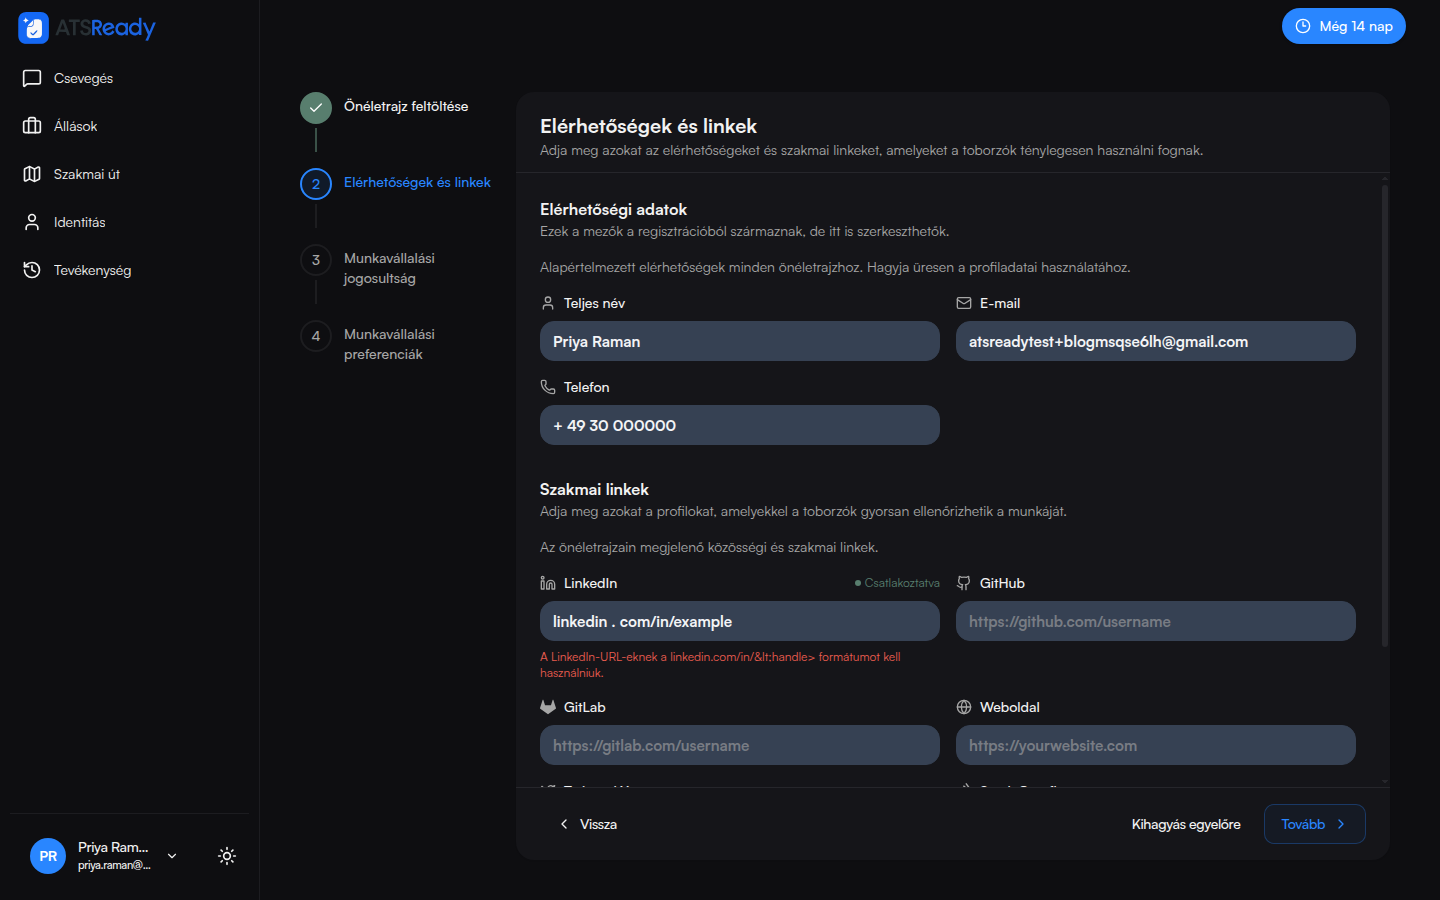Click the priya.raman@... email text
This screenshot has height=900, width=1440.
coord(114,865)
